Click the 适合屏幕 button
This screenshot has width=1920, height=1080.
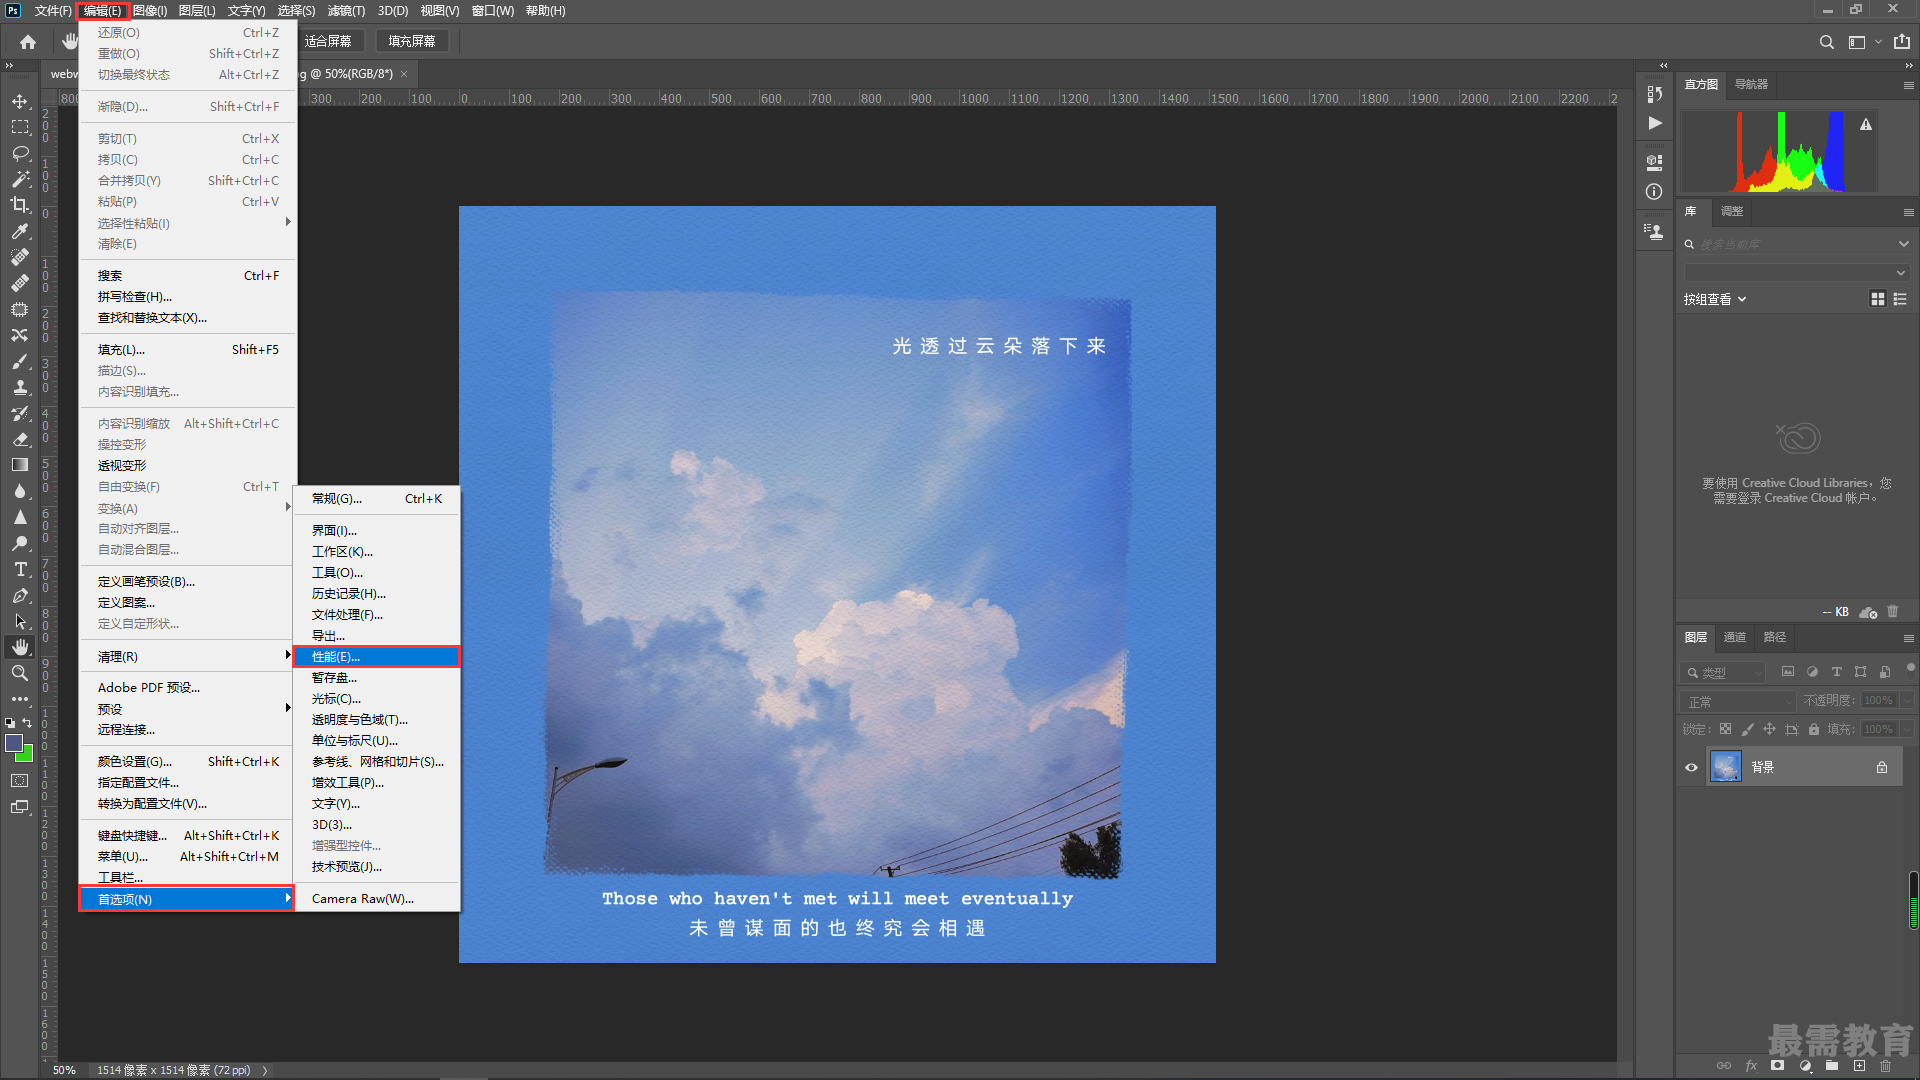(328, 41)
